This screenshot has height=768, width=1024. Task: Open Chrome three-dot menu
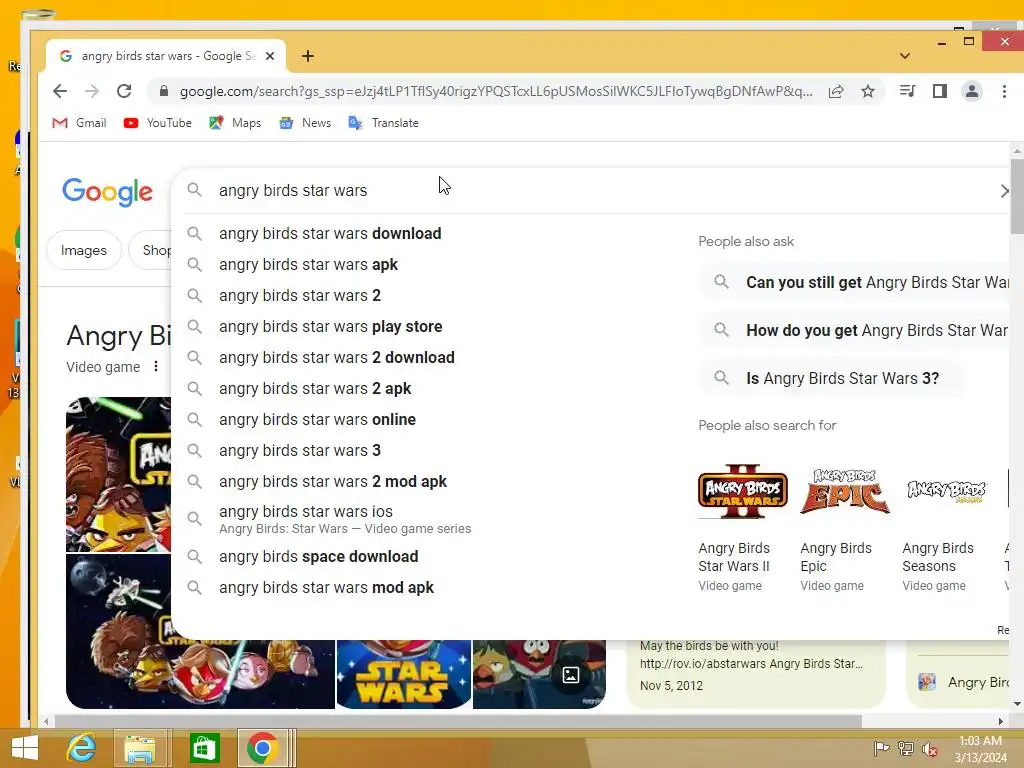[1004, 91]
